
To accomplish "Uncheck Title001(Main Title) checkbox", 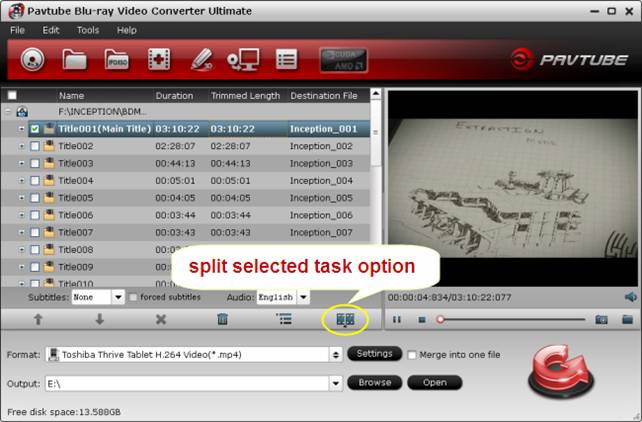I will click(x=35, y=129).
